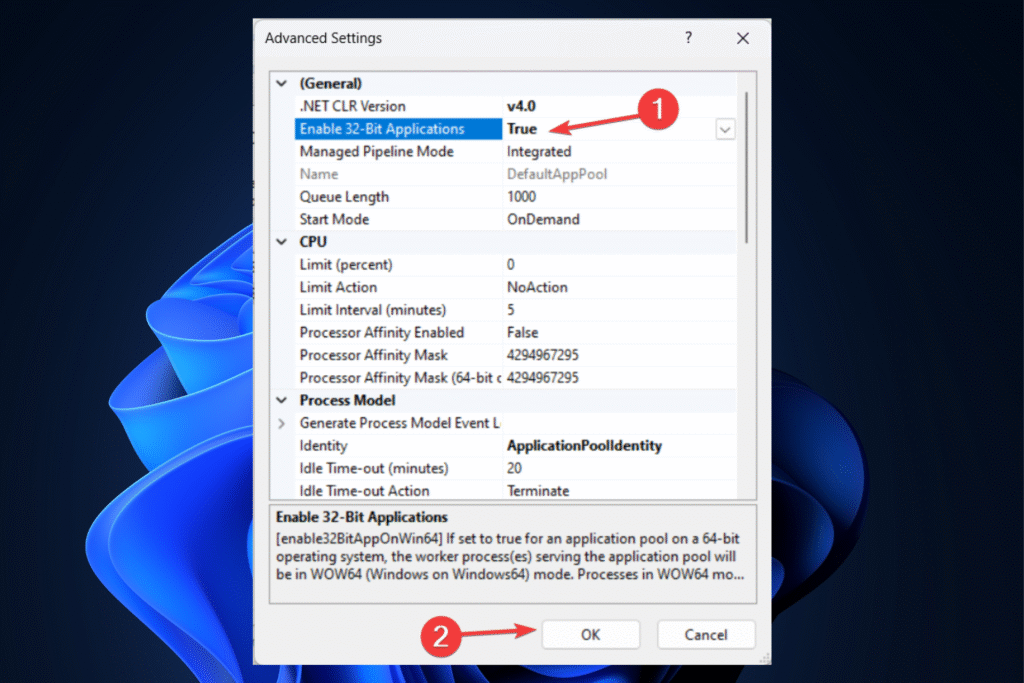The width and height of the screenshot is (1024, 683).
Task: Collapse the Process Model section
Action: [281, 400]
